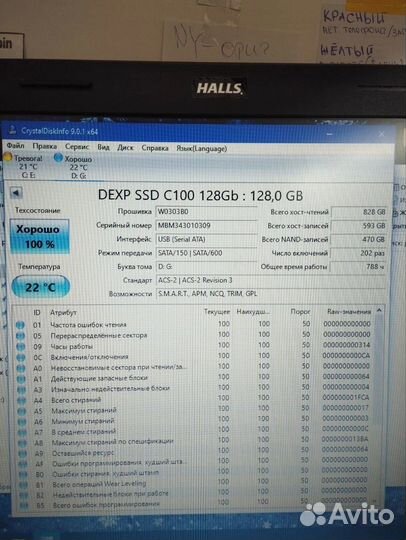The height and width of the screenshot is (540, 406).
Task: Click the Режим передачи field SATA/150 | SATA/600
Action: [x=206, y=253]
